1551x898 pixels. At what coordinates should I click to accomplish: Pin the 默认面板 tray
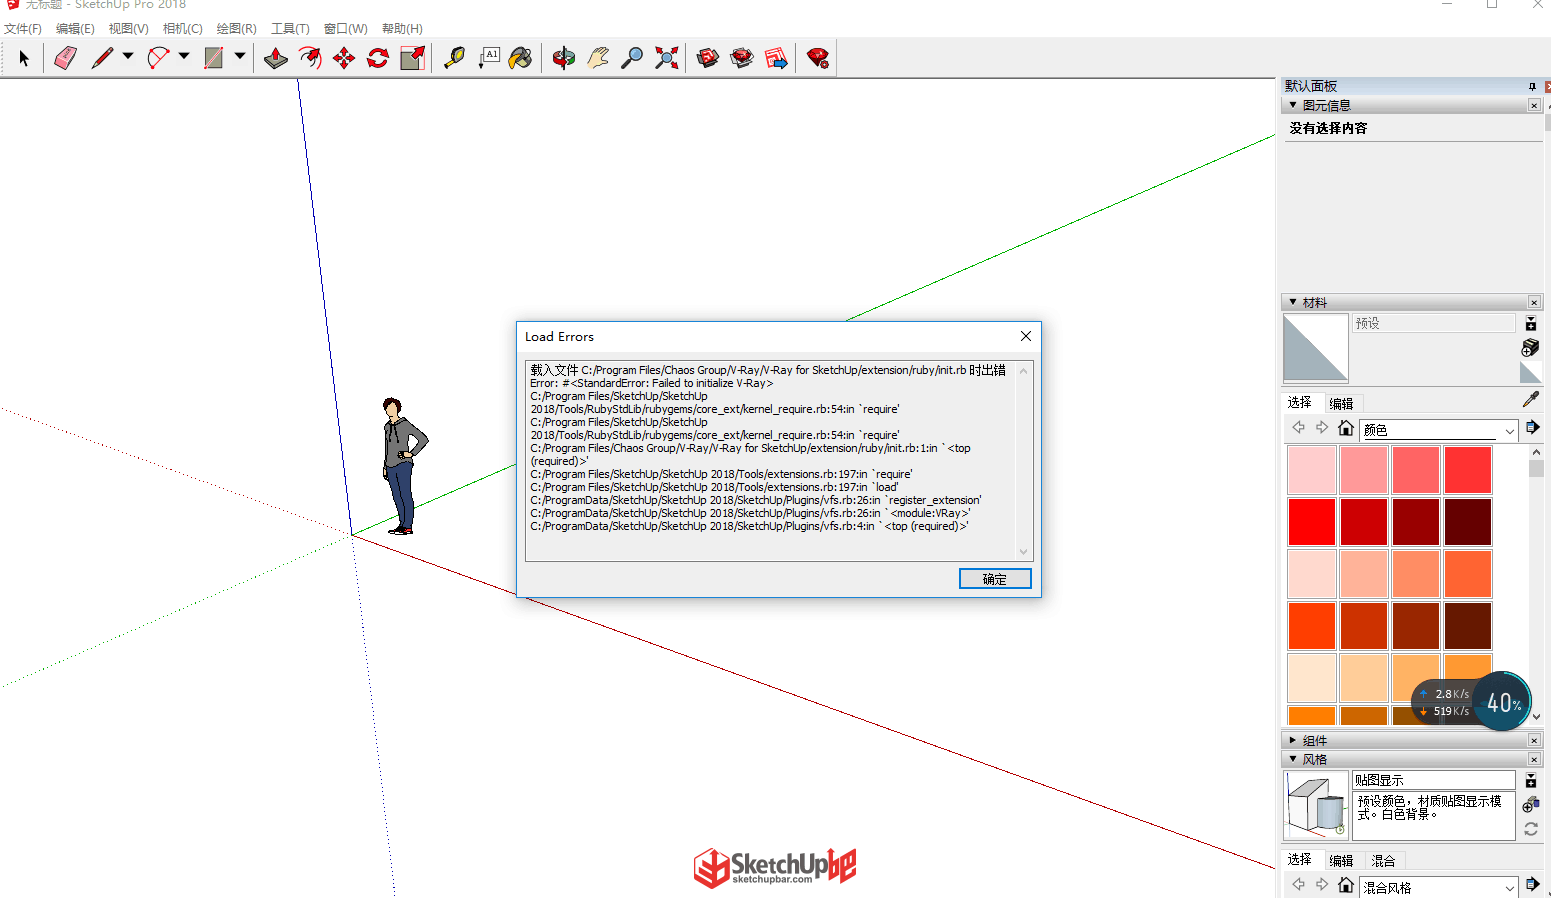pos(1532,87)
